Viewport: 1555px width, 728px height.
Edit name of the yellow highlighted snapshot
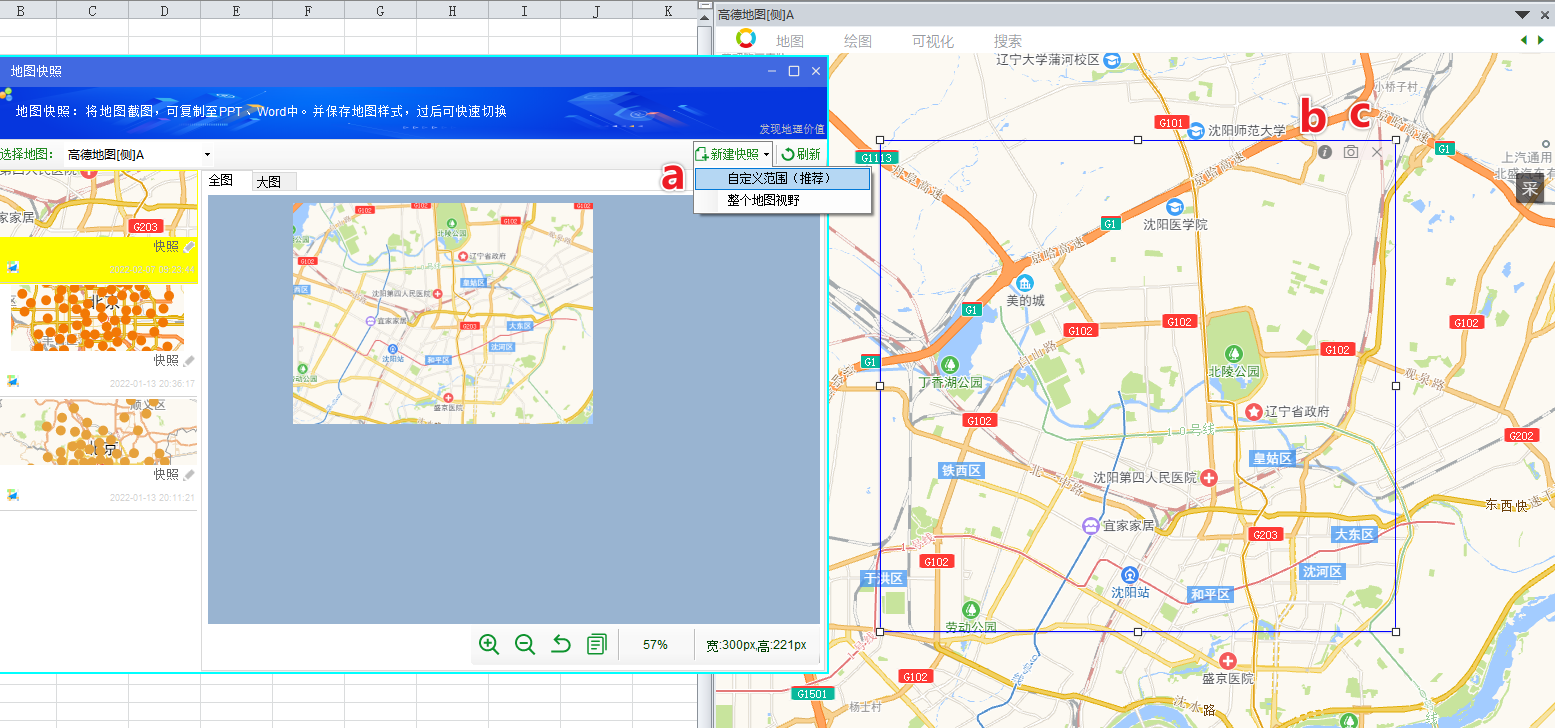[190, 246]
